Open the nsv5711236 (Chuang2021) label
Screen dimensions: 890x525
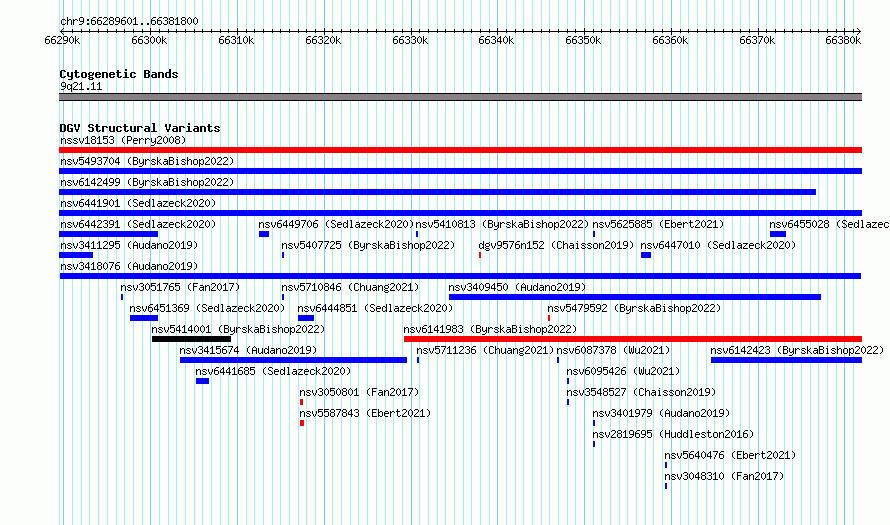click(x=485, y=350)
